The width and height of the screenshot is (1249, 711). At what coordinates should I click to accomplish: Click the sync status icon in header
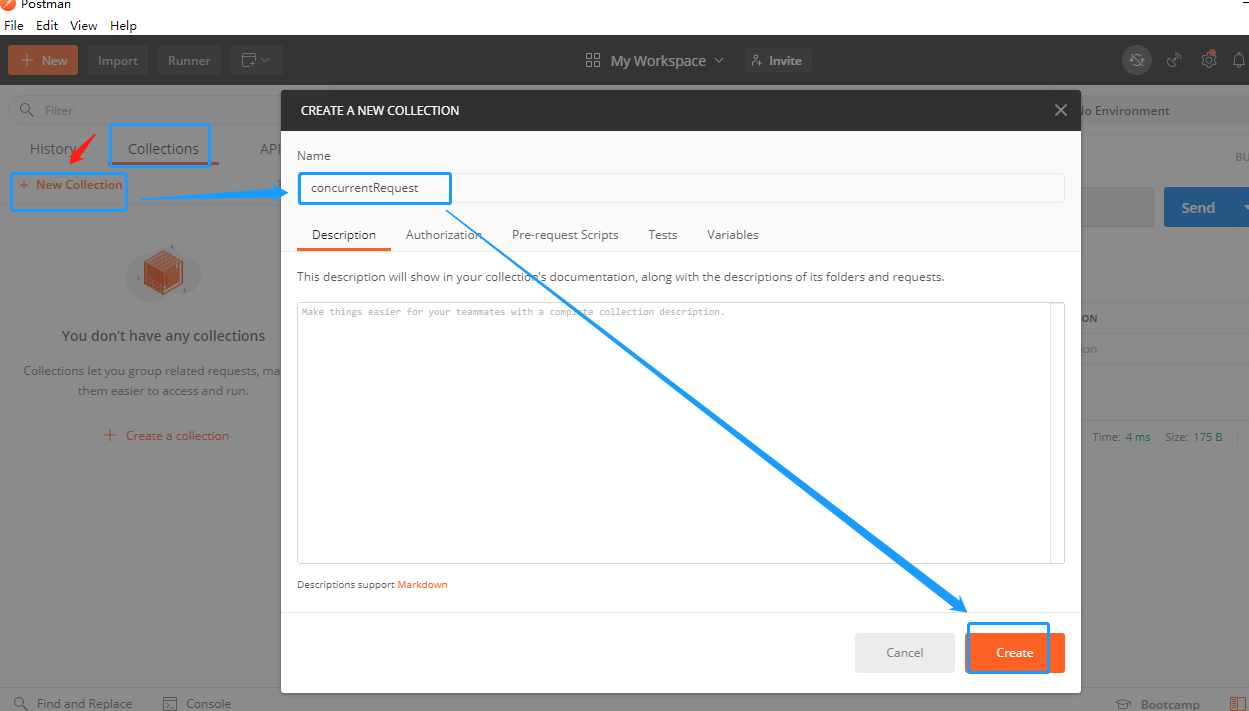1136,60
